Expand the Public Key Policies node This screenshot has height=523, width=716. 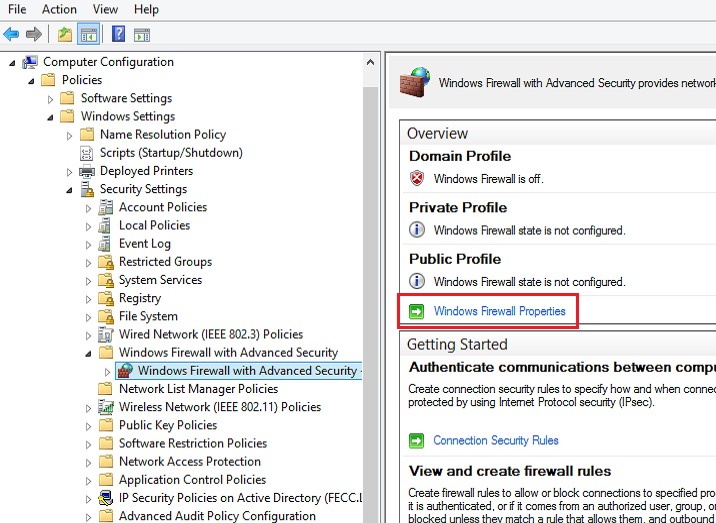point(89,426)
